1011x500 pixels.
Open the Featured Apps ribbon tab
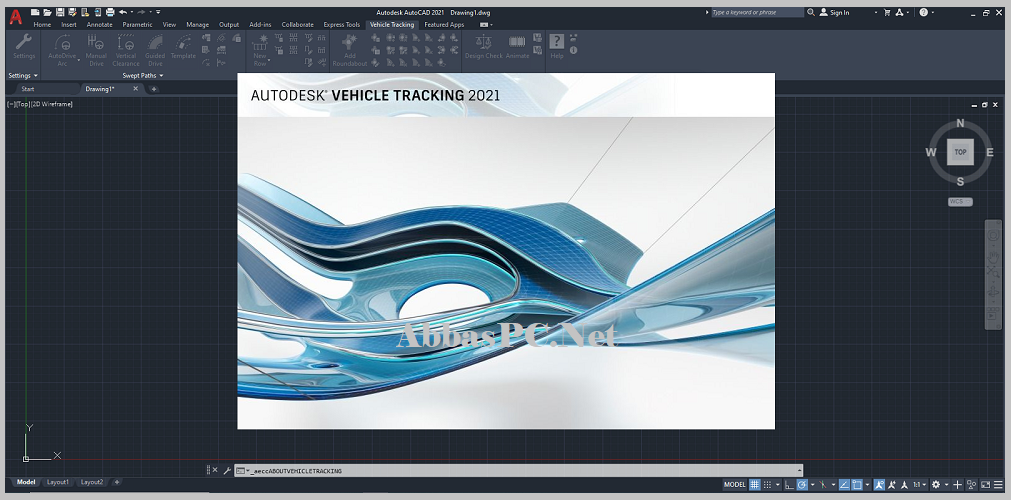(x=444, y=25)
